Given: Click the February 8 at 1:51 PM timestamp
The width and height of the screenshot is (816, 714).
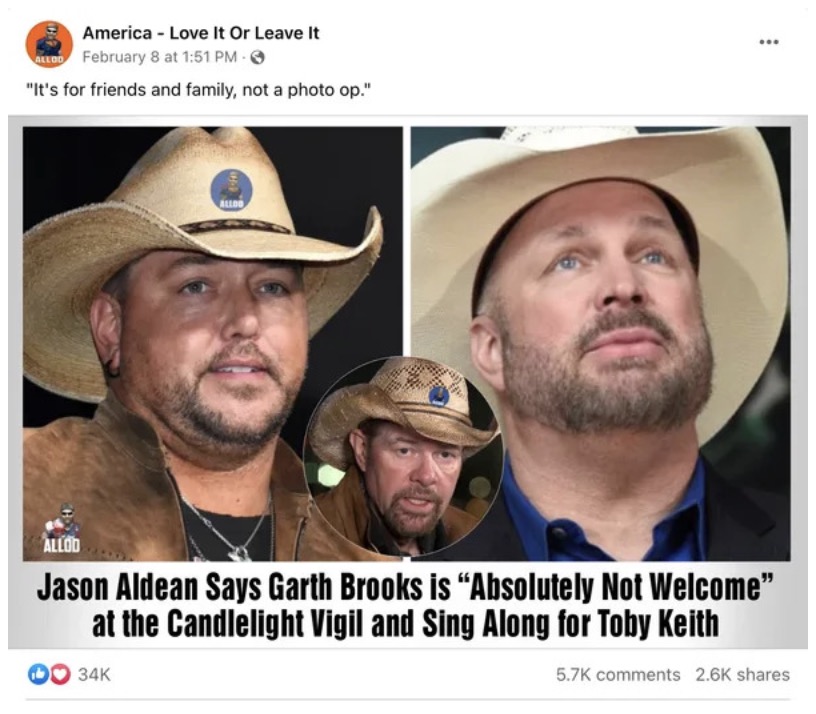Looking at the screenshot, I should click(x=160, y=57).
